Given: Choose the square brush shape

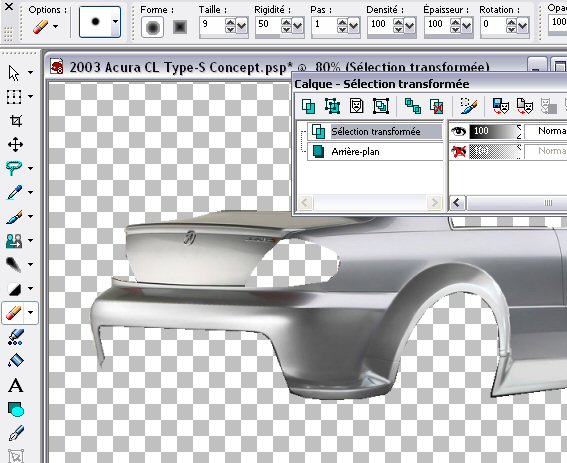Looking at the screenshot, I should [180, 27].
